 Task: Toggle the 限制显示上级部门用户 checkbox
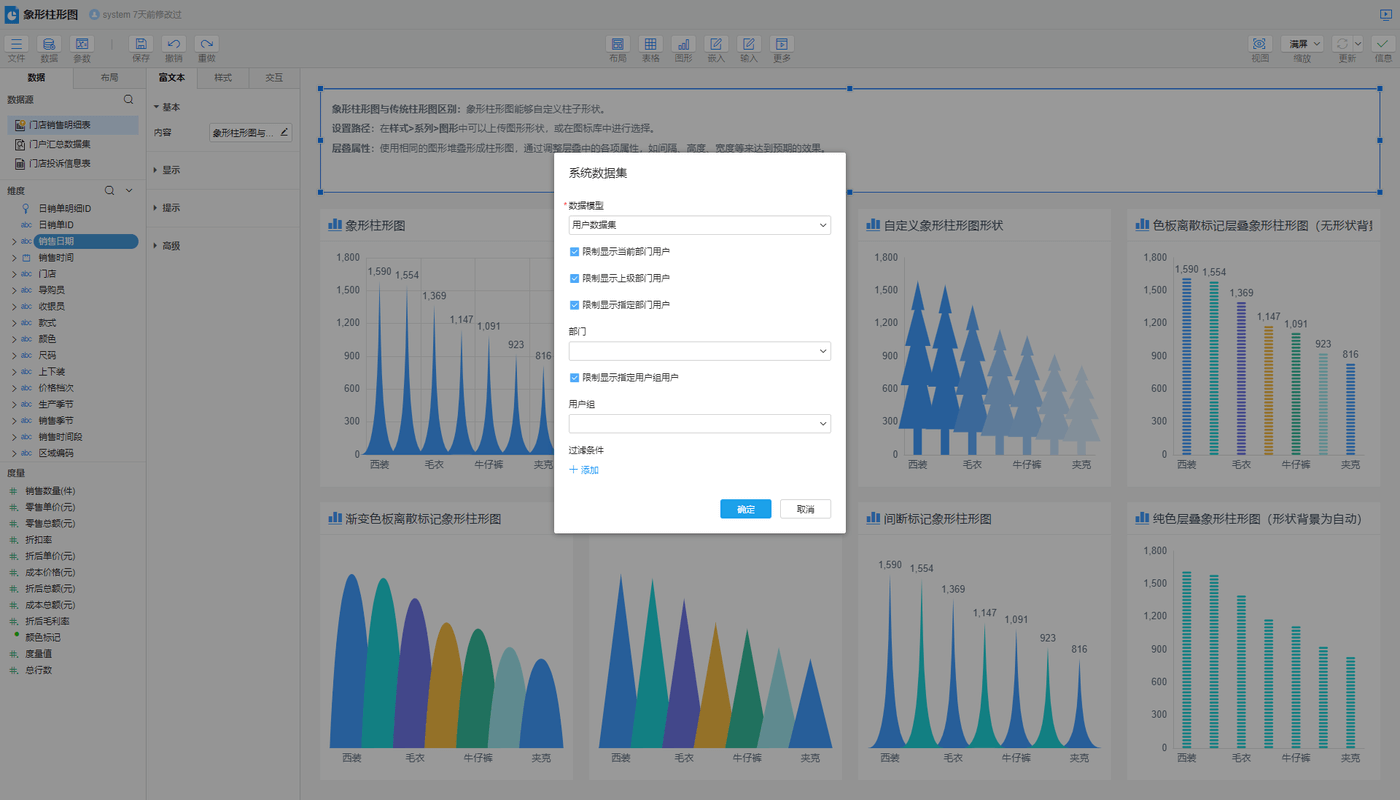pyautogui.click(x=574, y=279)
